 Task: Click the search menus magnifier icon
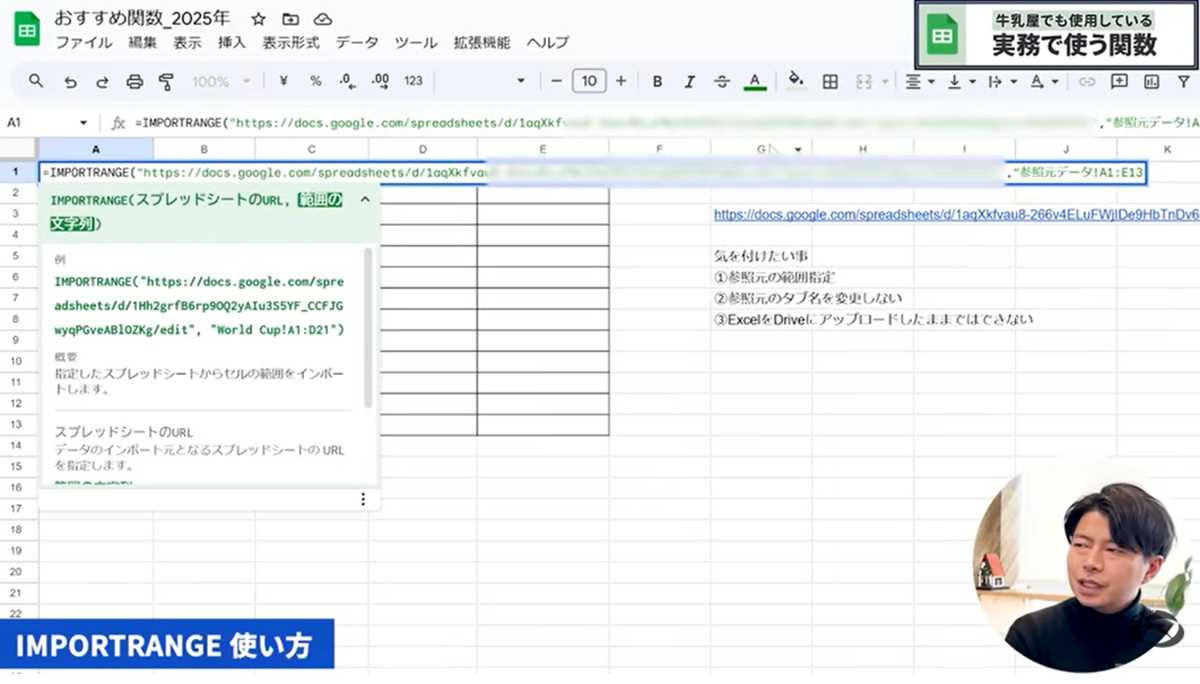36,81
